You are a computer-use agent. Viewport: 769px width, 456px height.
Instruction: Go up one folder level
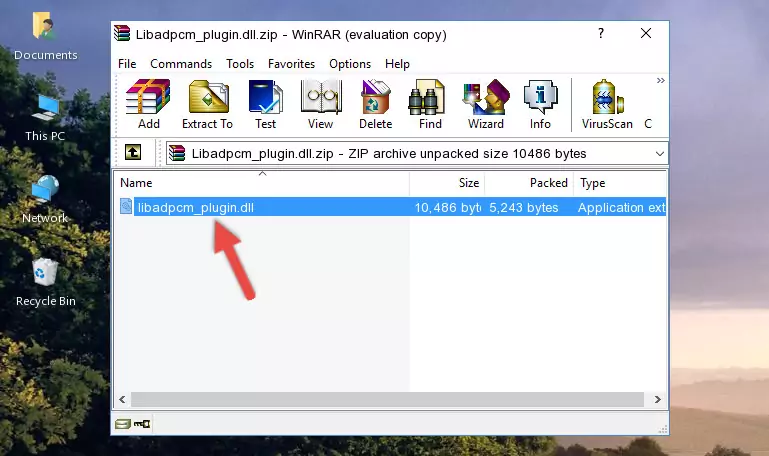coord(133,152)
